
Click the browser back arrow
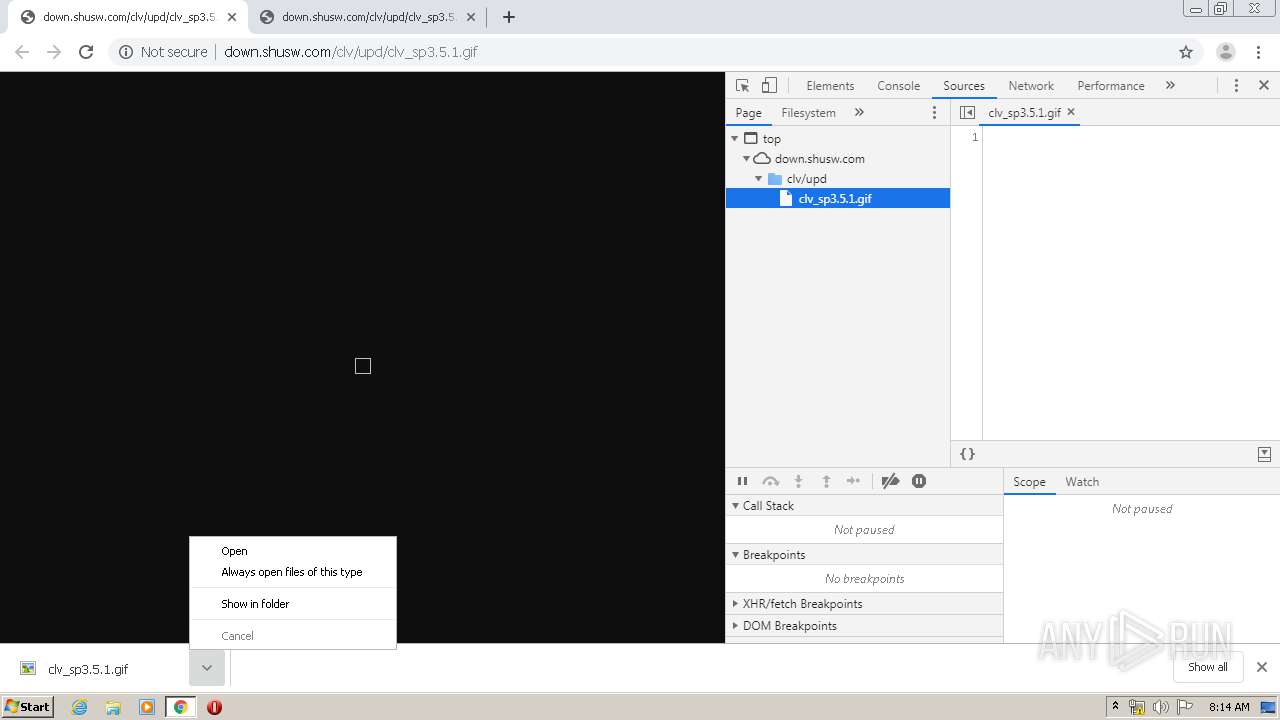point(22,52)
